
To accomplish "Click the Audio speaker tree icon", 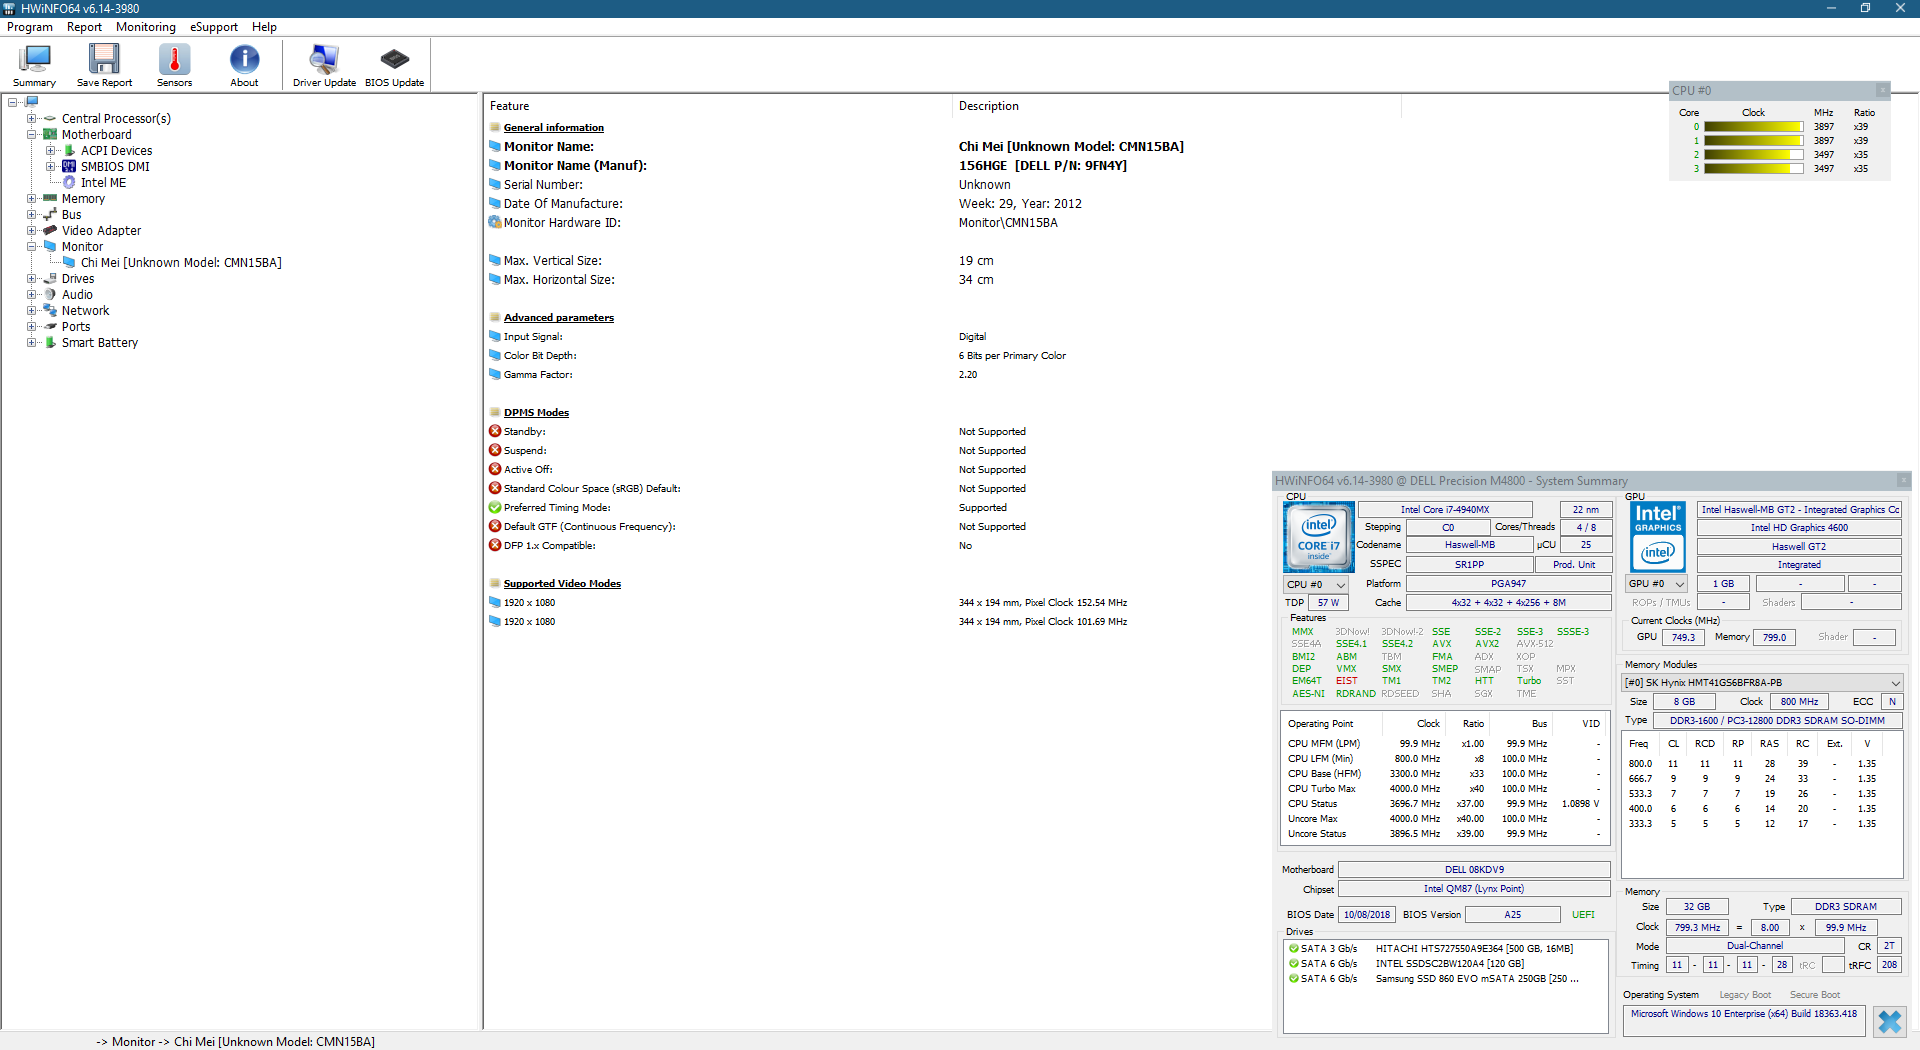I will pos(50,294).
